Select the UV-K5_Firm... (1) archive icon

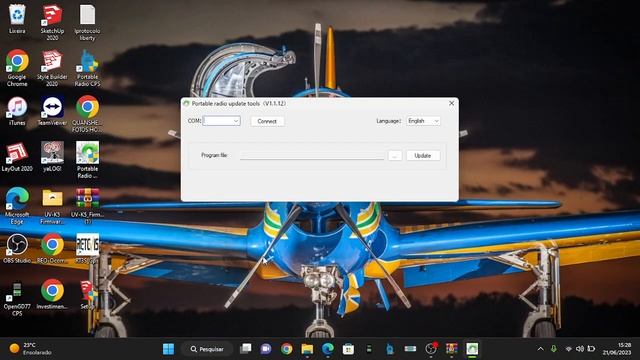coord(87,206)
